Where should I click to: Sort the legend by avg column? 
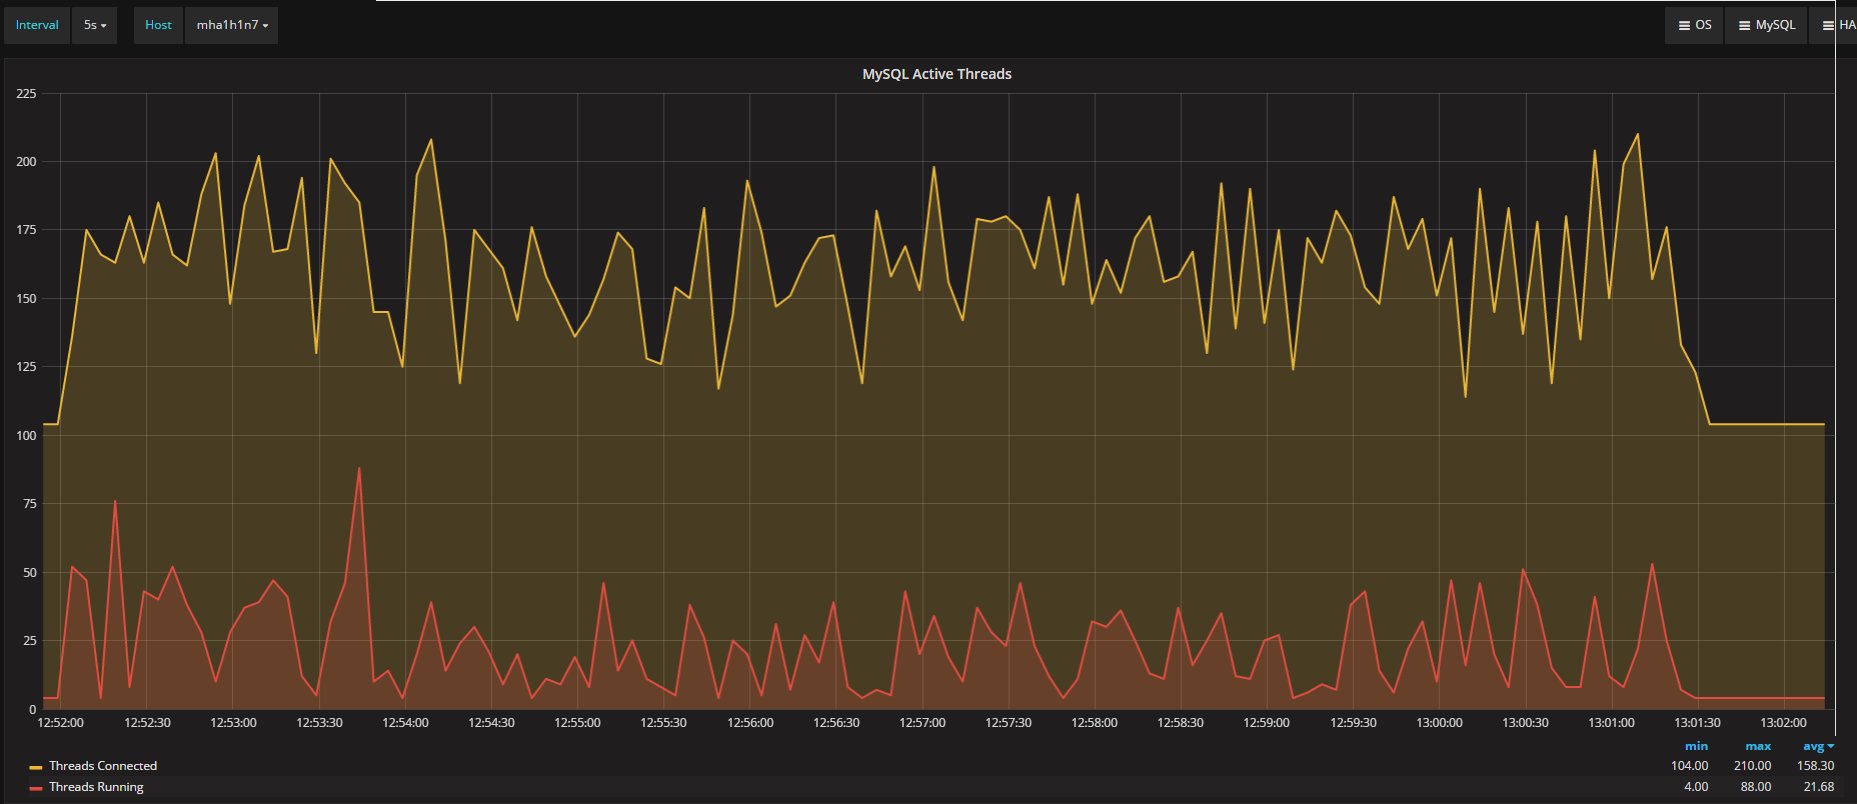(x=1813, y=746)
